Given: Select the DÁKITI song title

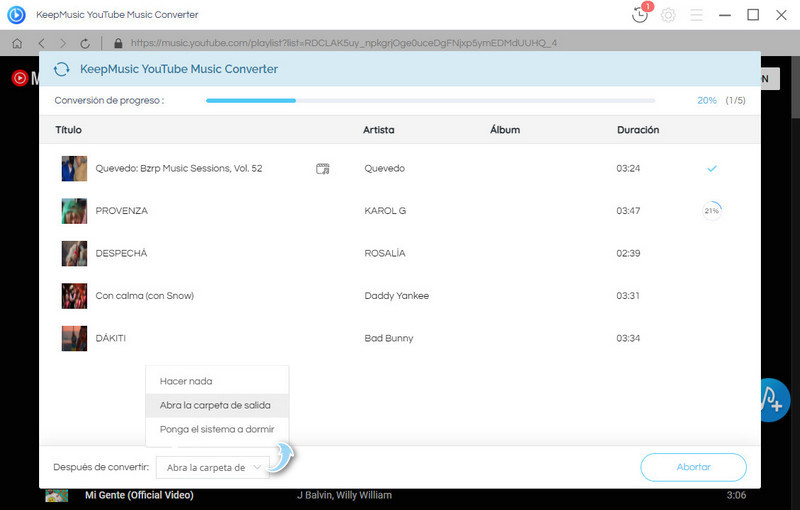Looking at the screenshot, I should pyautogui.click(x=111, y=338).
